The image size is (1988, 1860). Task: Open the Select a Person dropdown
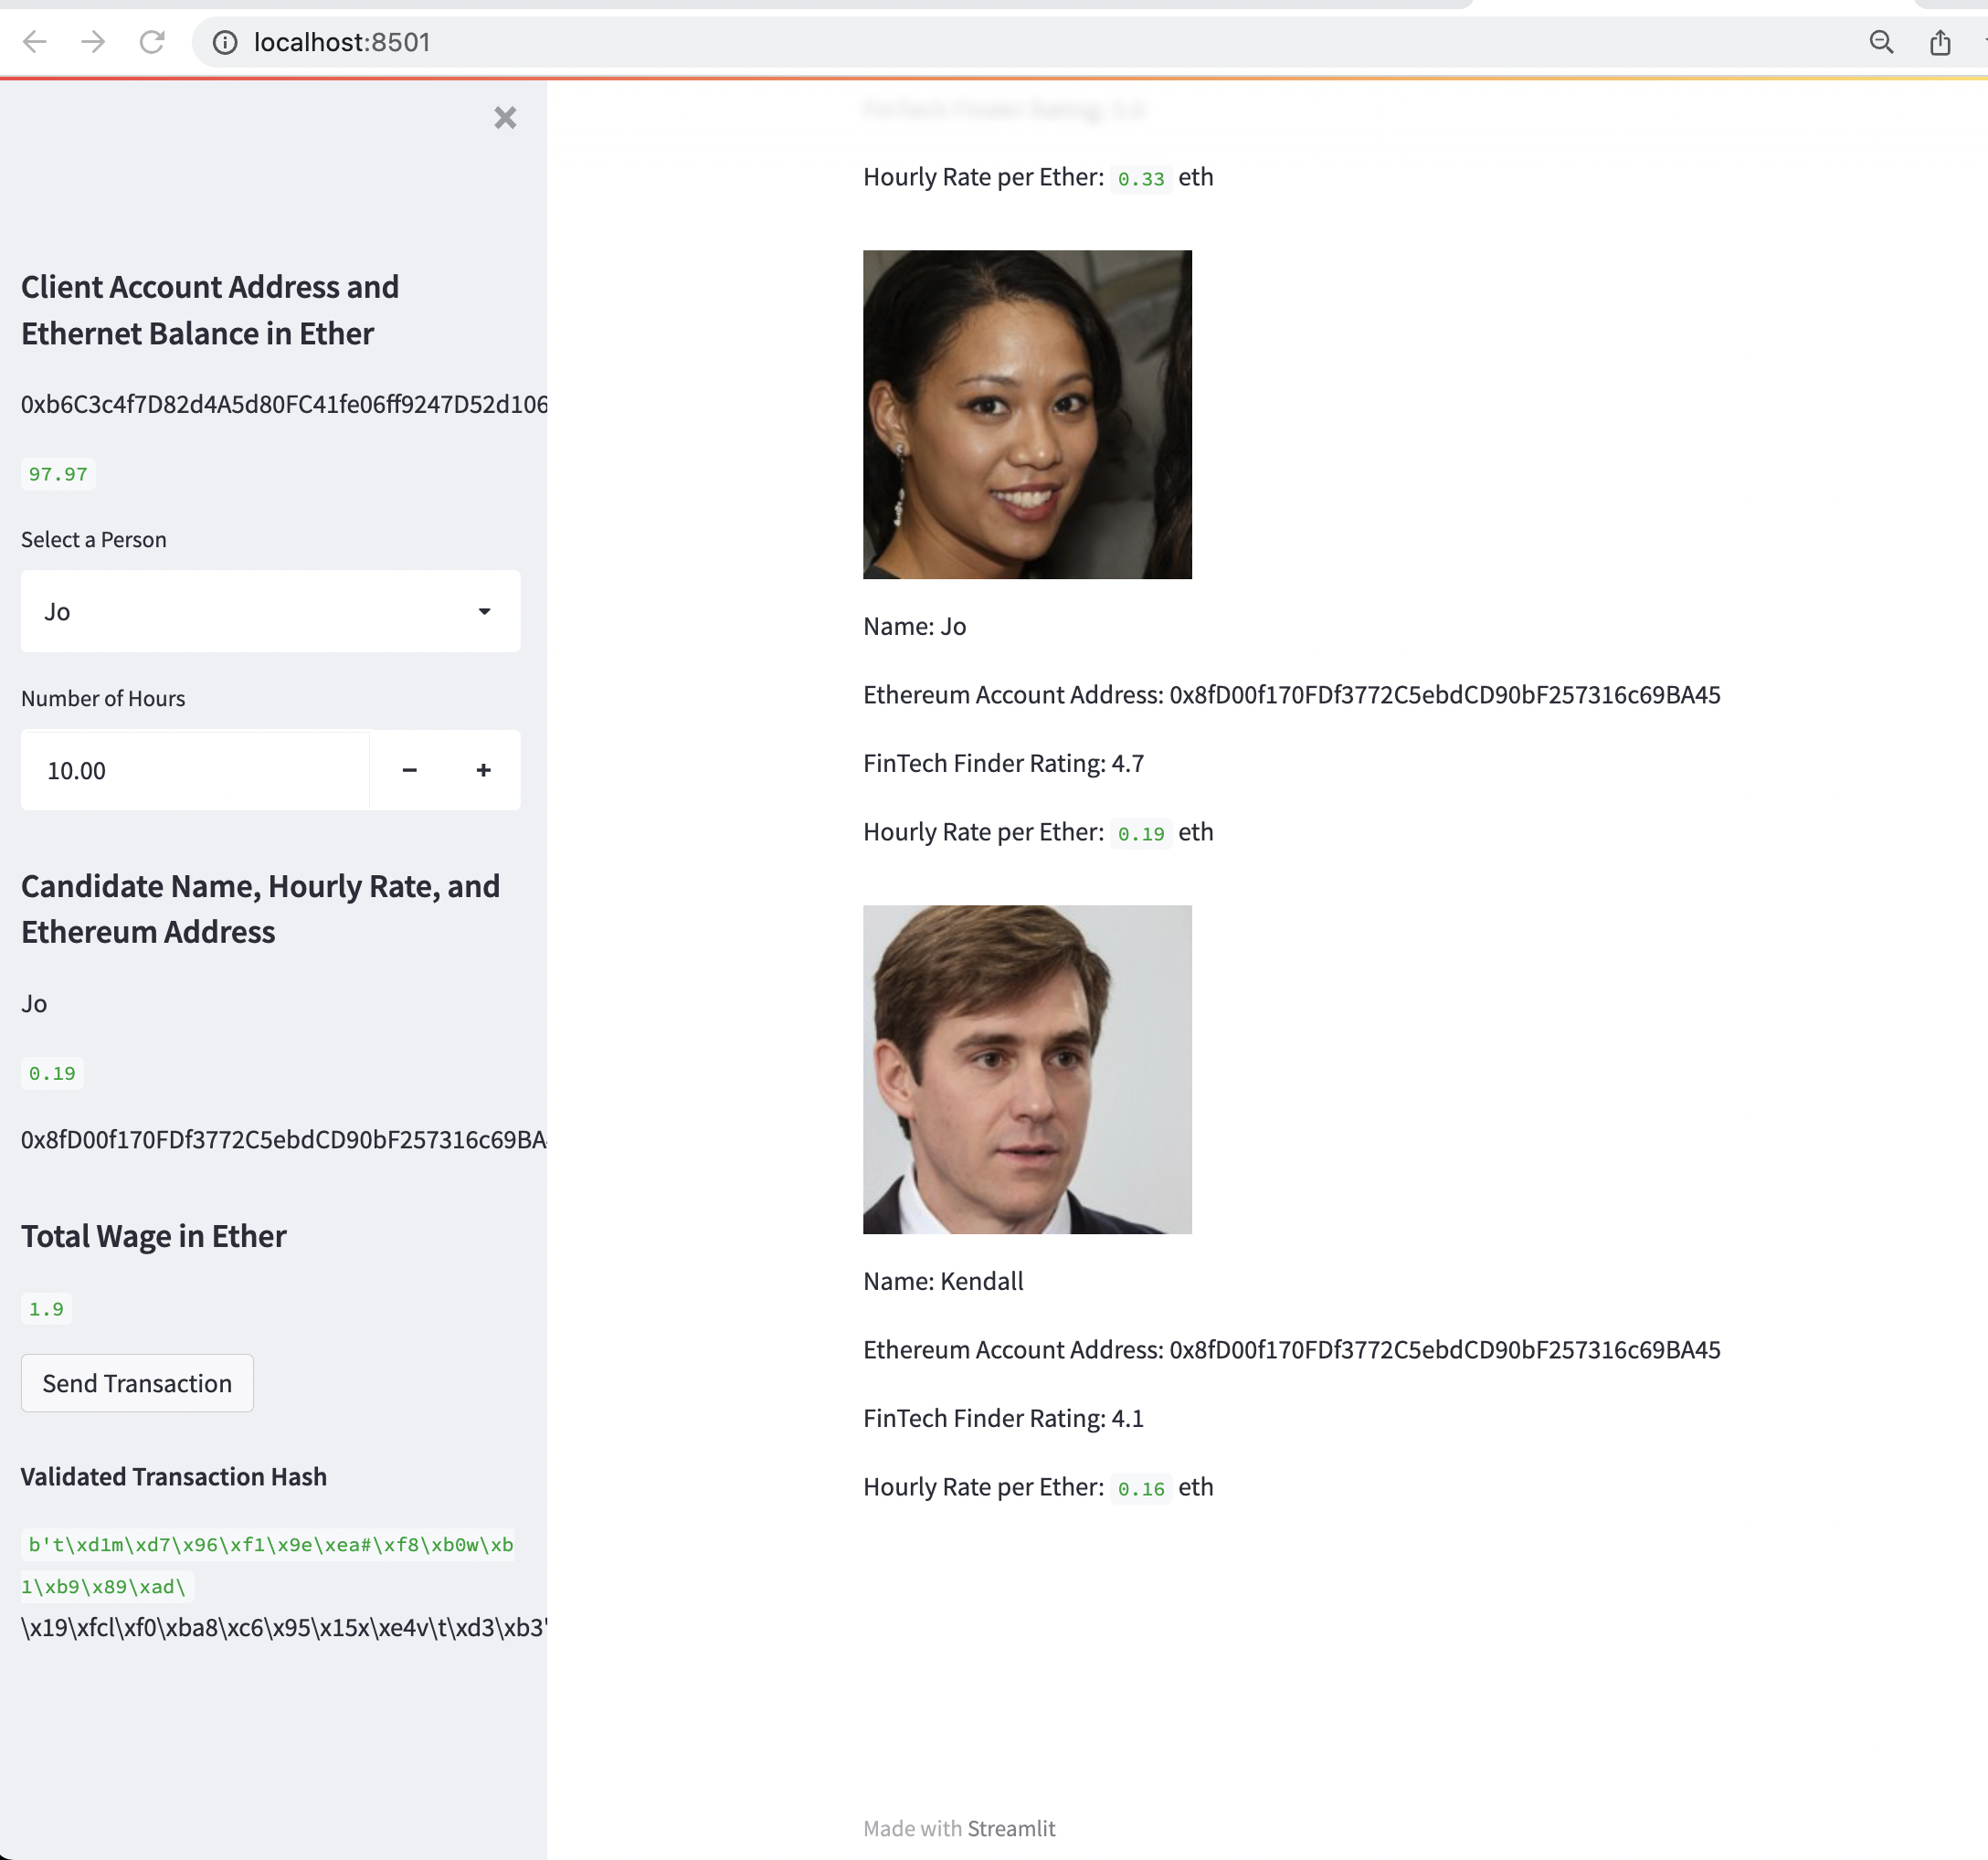pyautogui.click(x=270, y=611)
